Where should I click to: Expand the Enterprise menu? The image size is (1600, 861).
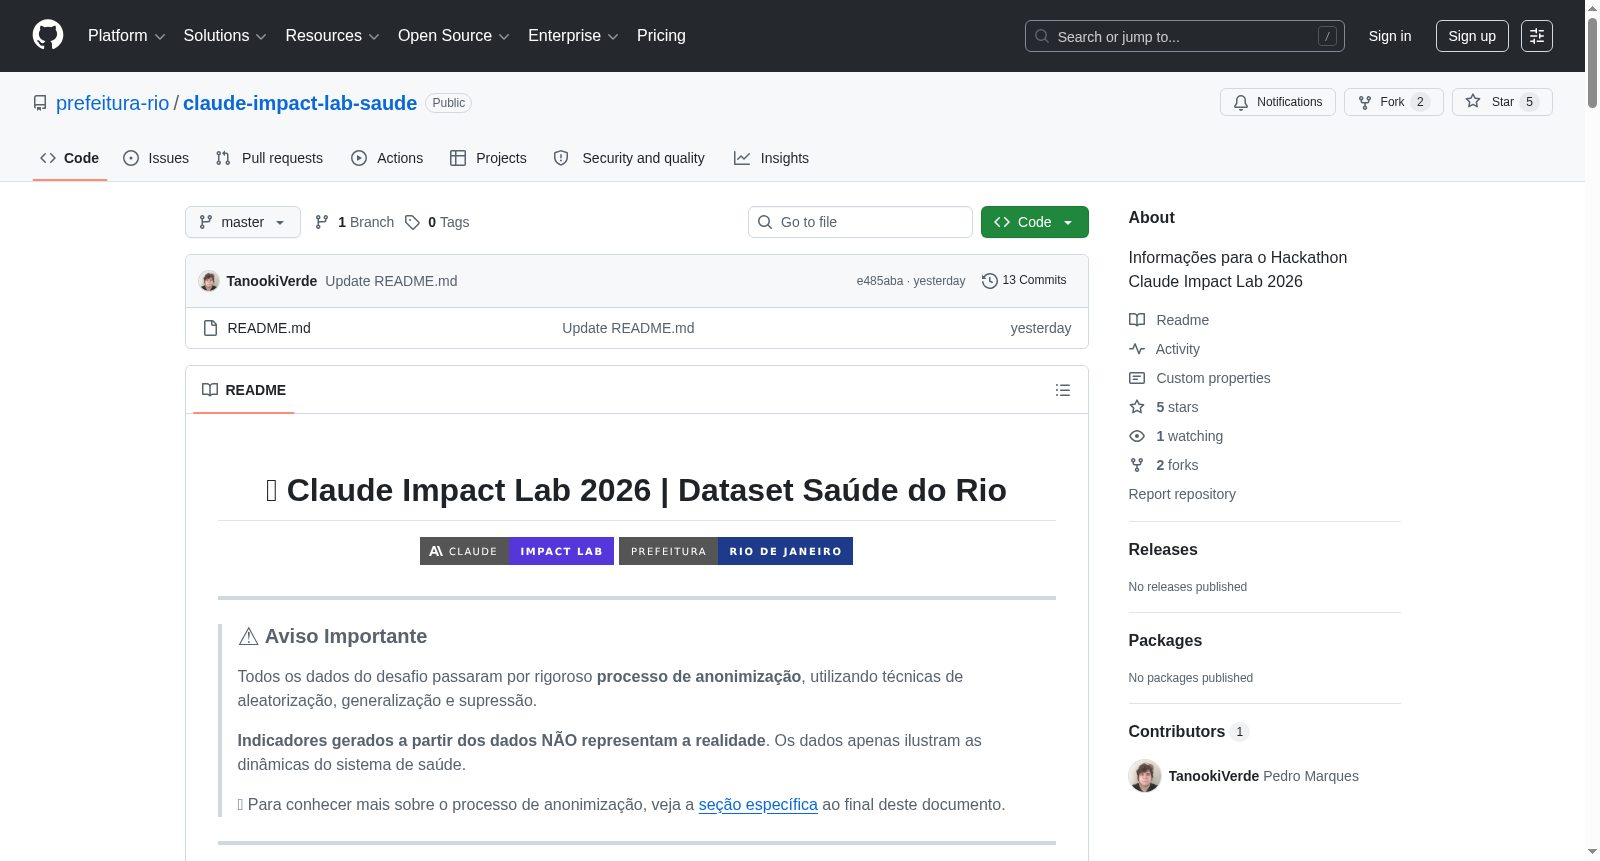click(x=573, y=36)
